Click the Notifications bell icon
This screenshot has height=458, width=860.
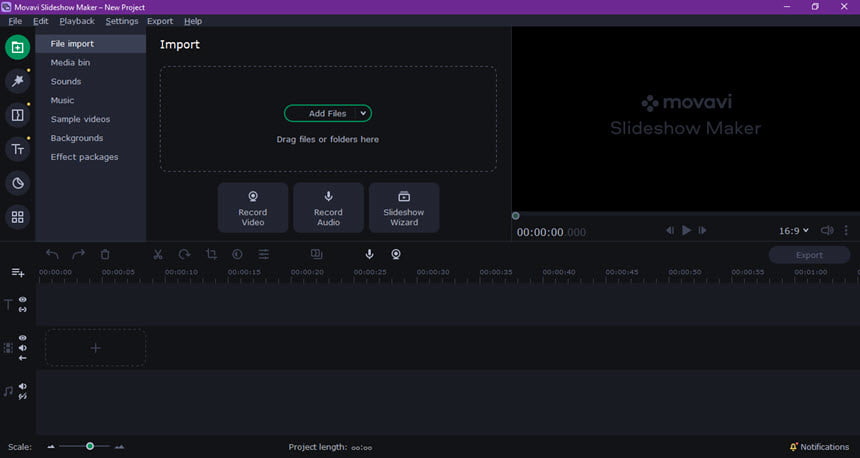(793, 447)
